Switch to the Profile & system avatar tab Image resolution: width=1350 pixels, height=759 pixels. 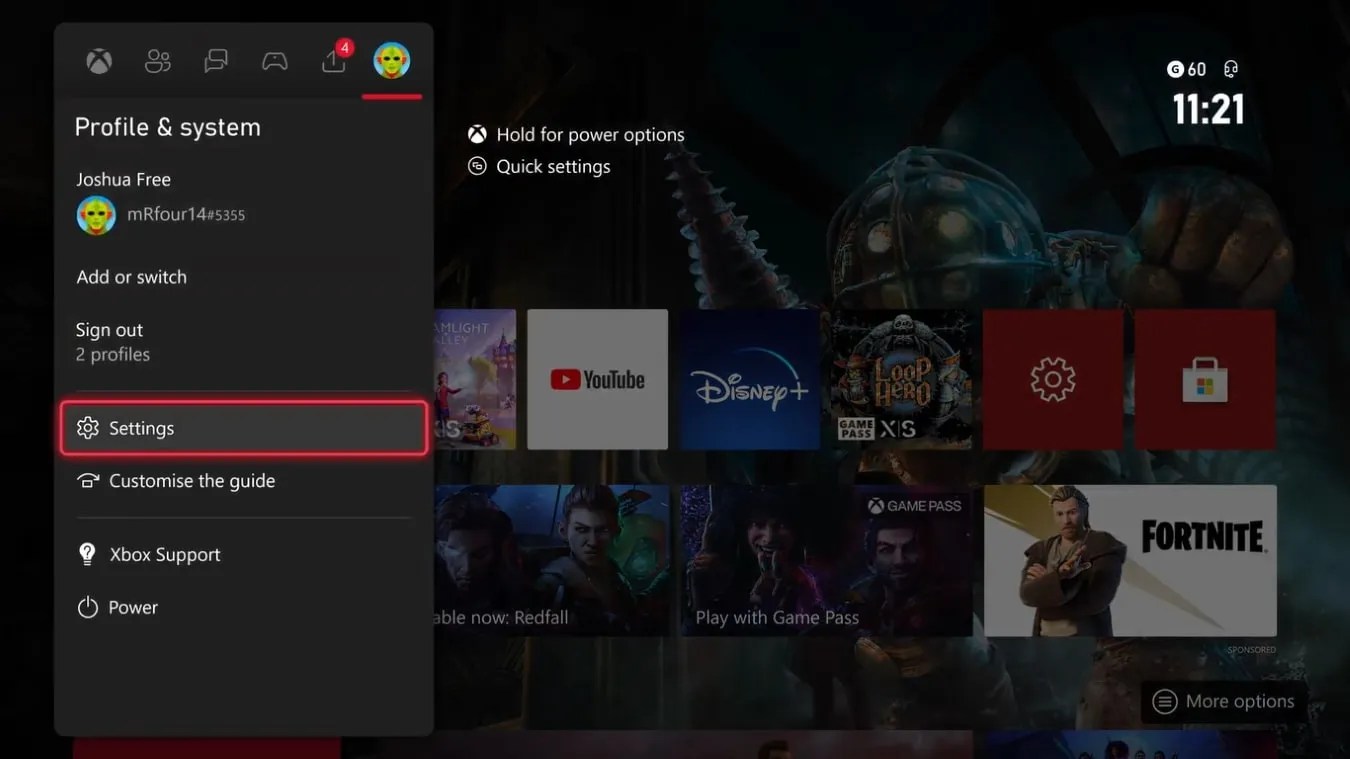pyautogui.click(x=392, y=60)
